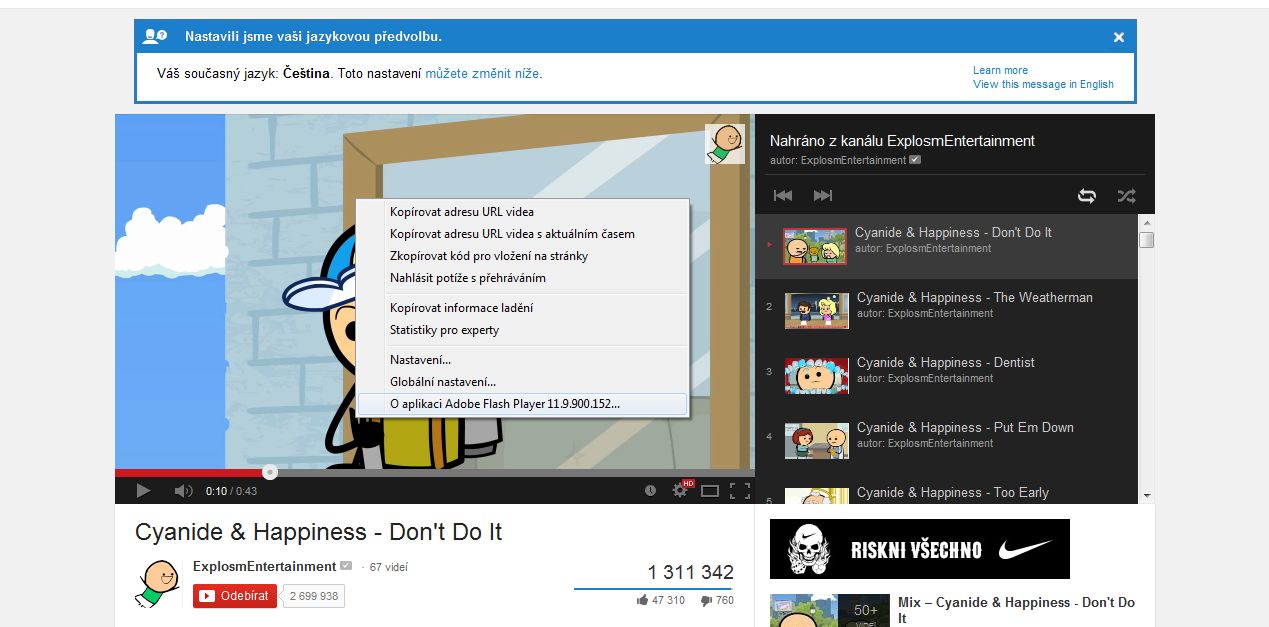
Task: Open the 'Mix – Cyanide & Happiness' suggestion title
Action: tap(1016, 610)
